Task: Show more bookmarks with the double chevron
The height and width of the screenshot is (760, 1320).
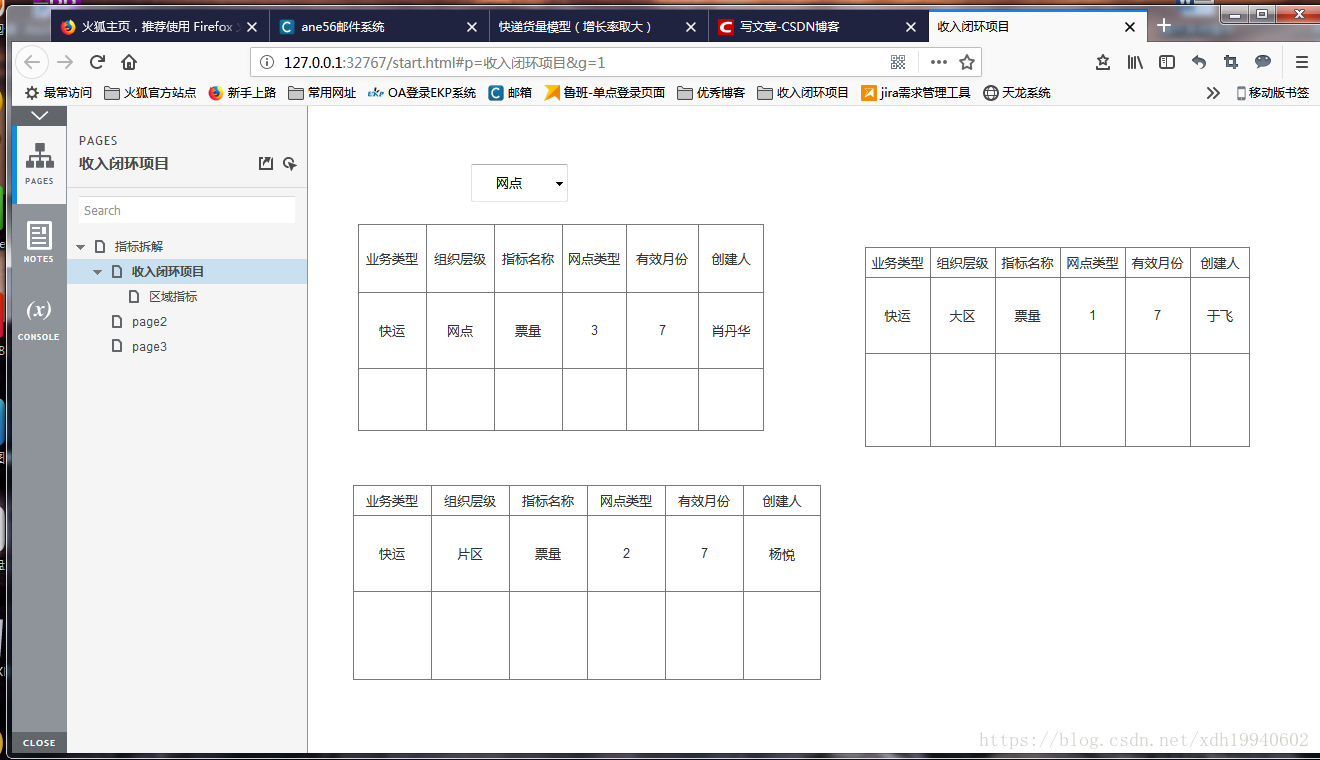Action: (x=1213, y=93)
